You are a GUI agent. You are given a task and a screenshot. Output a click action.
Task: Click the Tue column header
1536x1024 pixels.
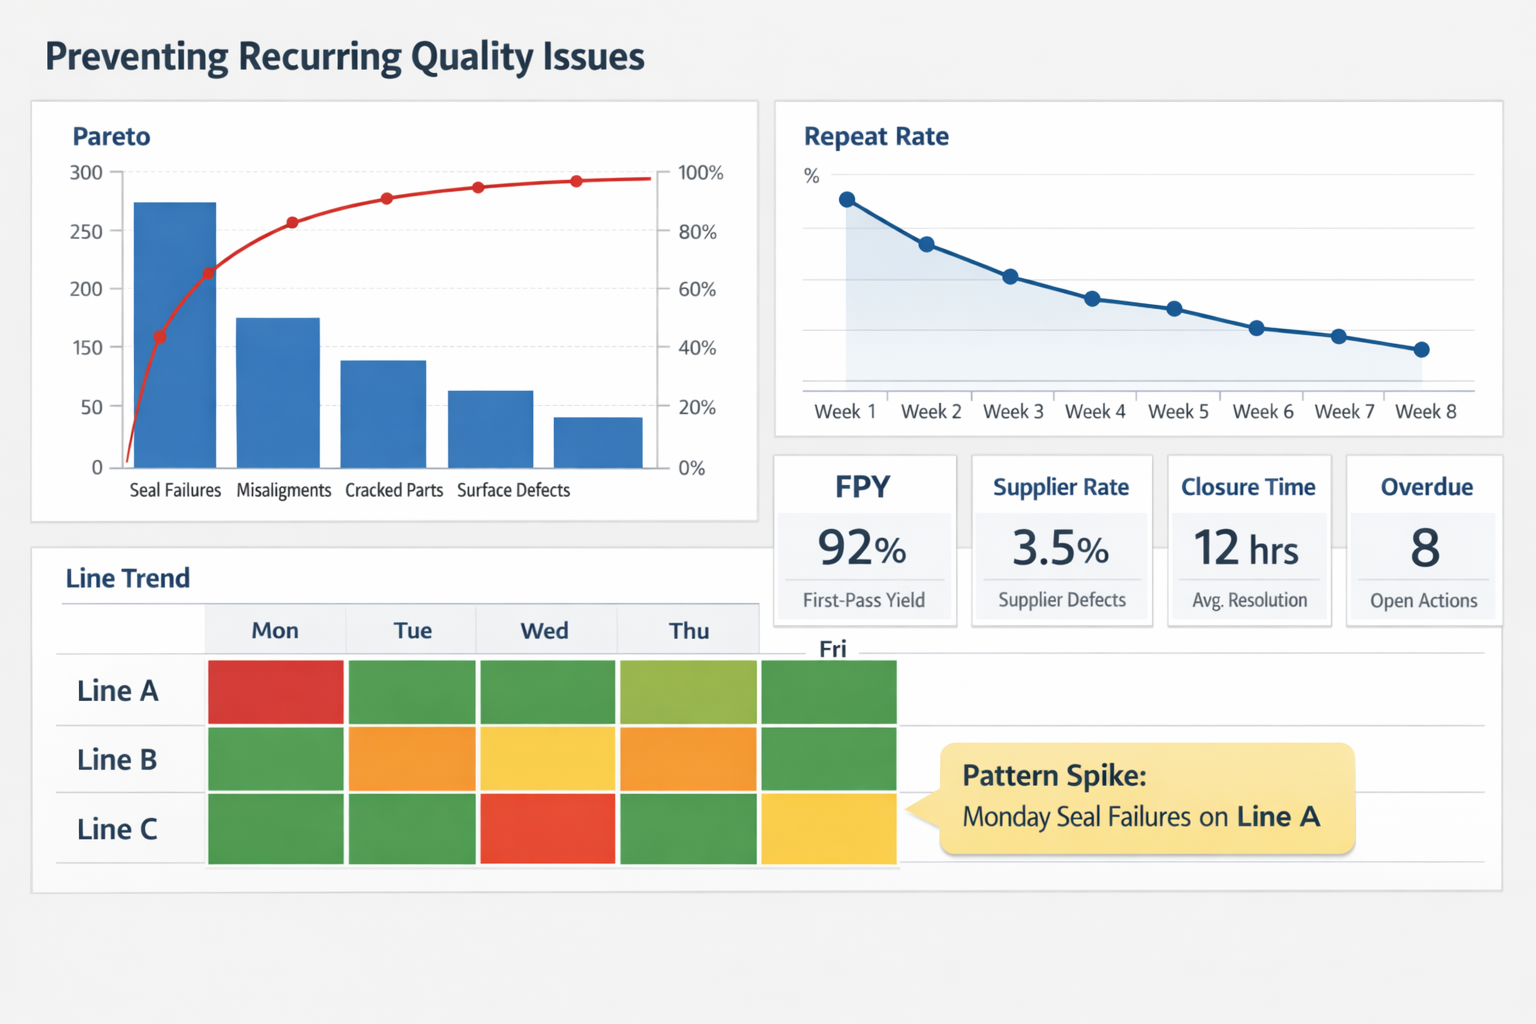click(x=412, y=630)
